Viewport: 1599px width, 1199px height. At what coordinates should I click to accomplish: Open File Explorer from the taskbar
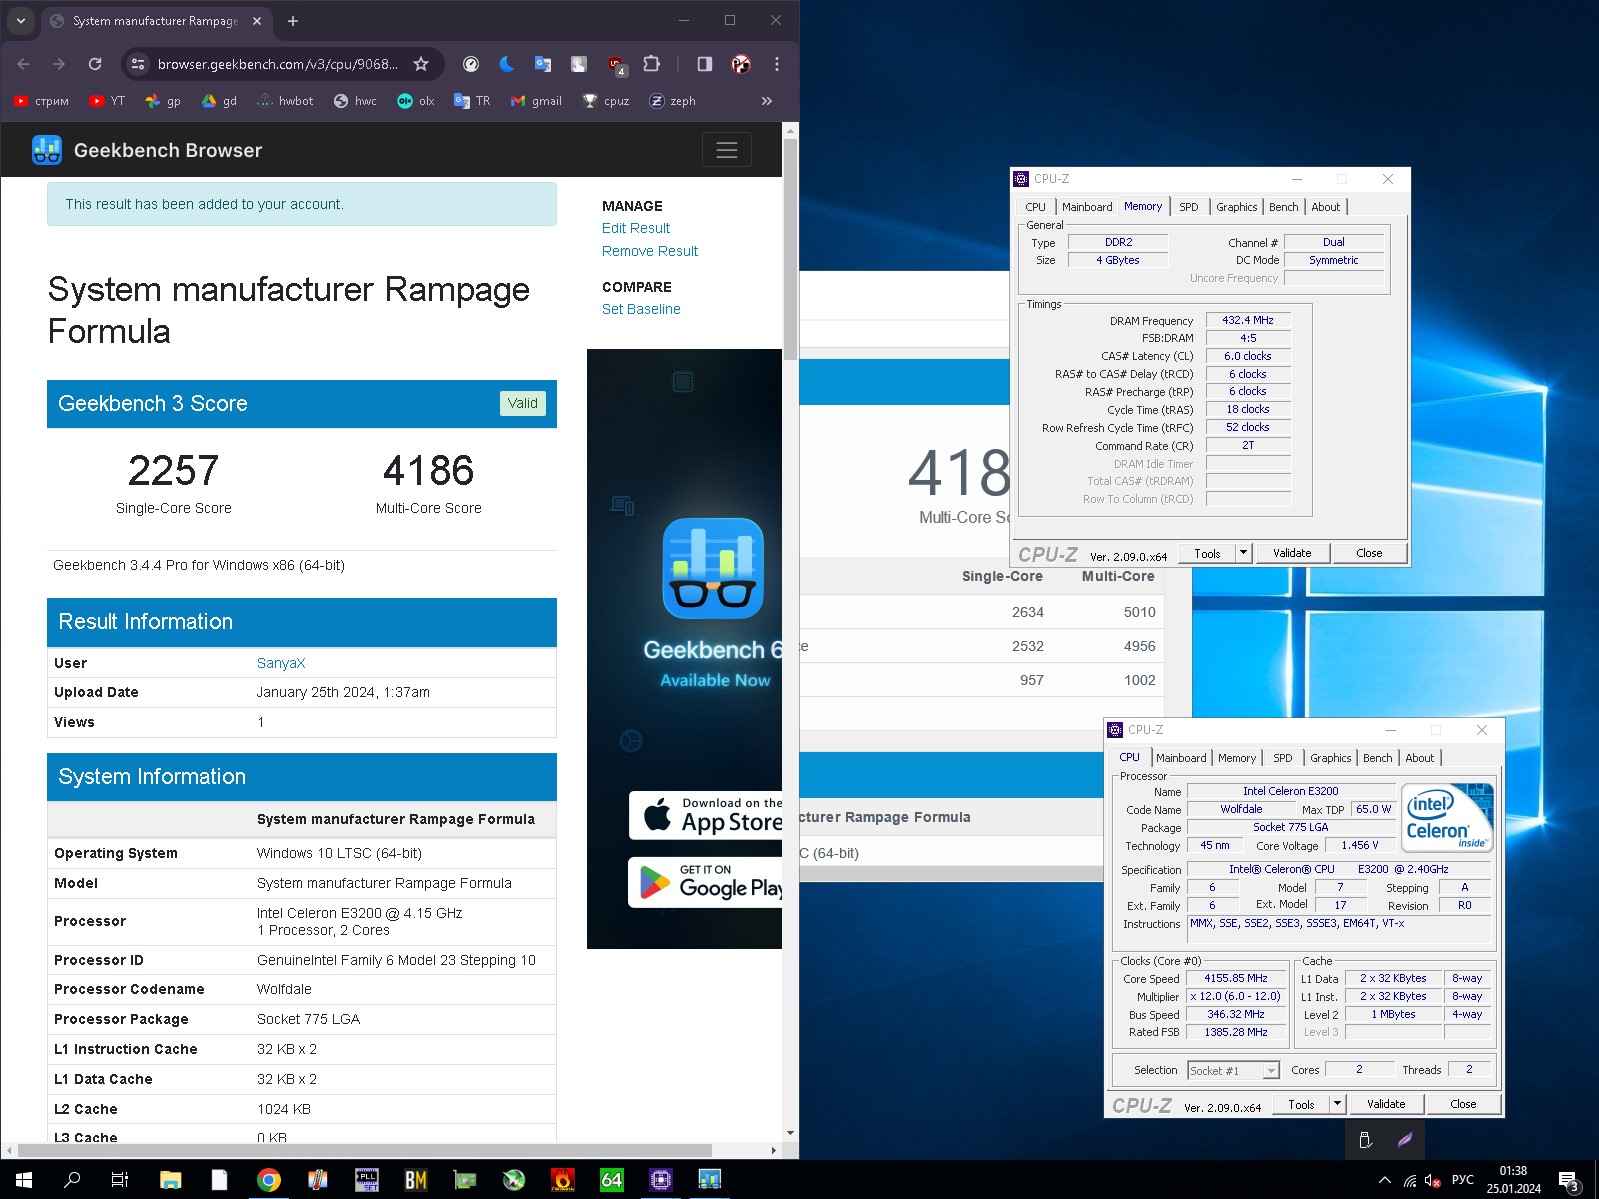pyautogui.click(x=170, y=1180)
